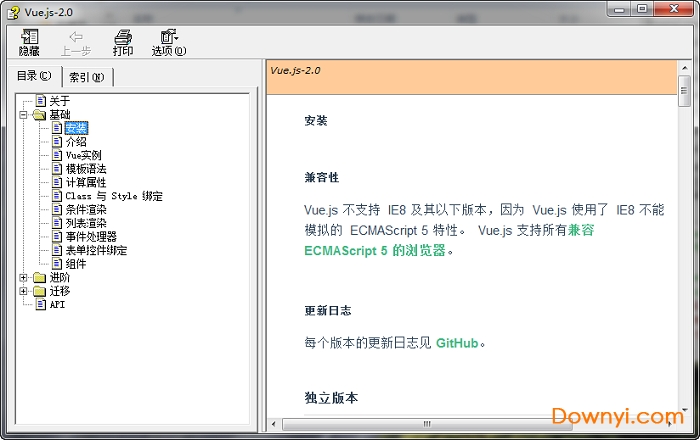Open the API topic page
Screen dimensions: 700x440
57,304
